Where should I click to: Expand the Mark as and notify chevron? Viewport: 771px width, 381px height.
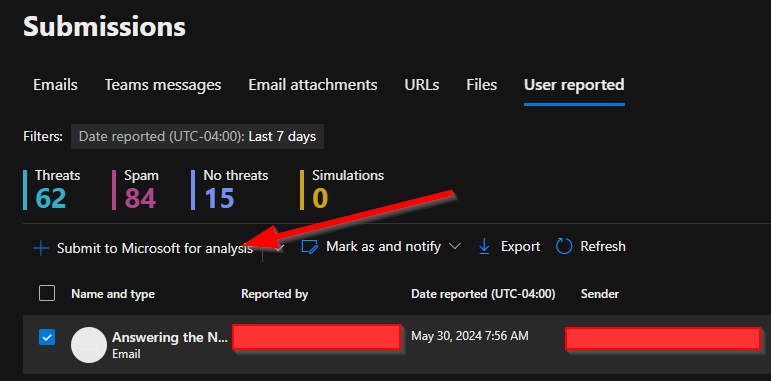pyautogui.click(x=455, y=246)
